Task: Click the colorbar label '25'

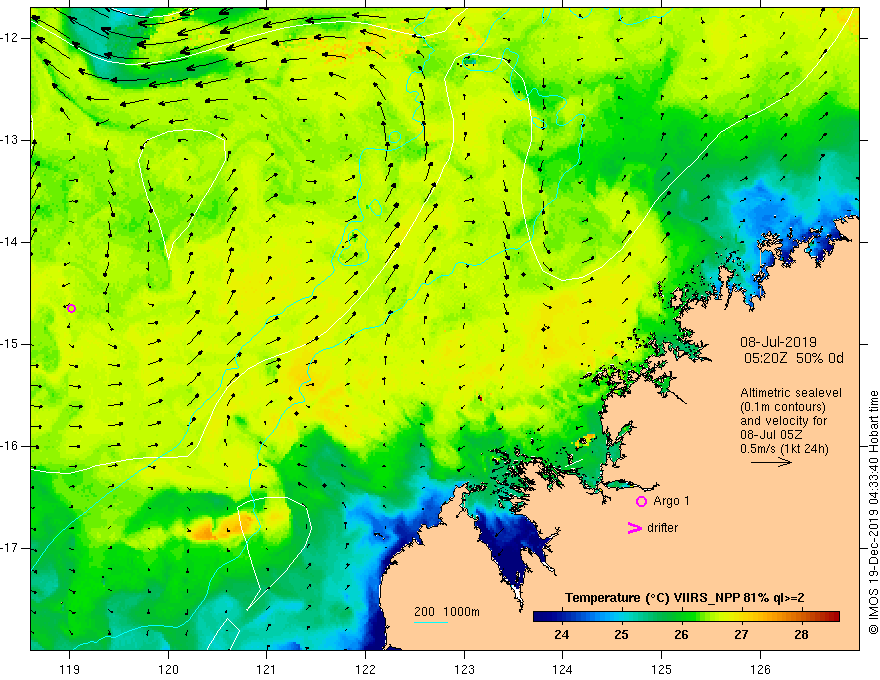Action: 621,635
